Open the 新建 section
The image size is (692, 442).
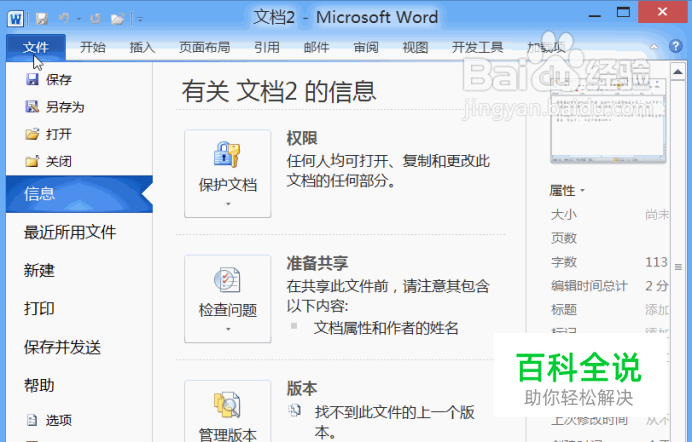pos(39,270)
